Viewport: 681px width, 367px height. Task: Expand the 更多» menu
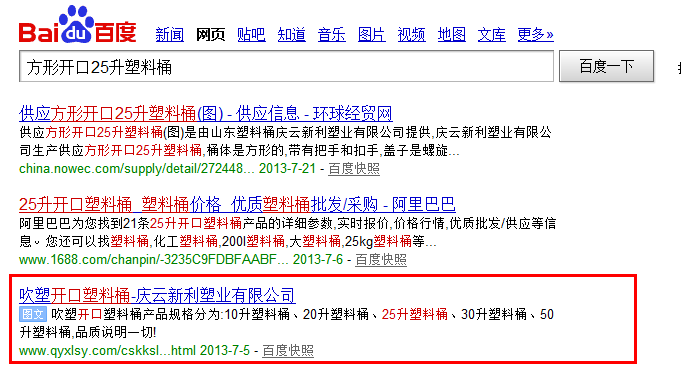(536, 34)
